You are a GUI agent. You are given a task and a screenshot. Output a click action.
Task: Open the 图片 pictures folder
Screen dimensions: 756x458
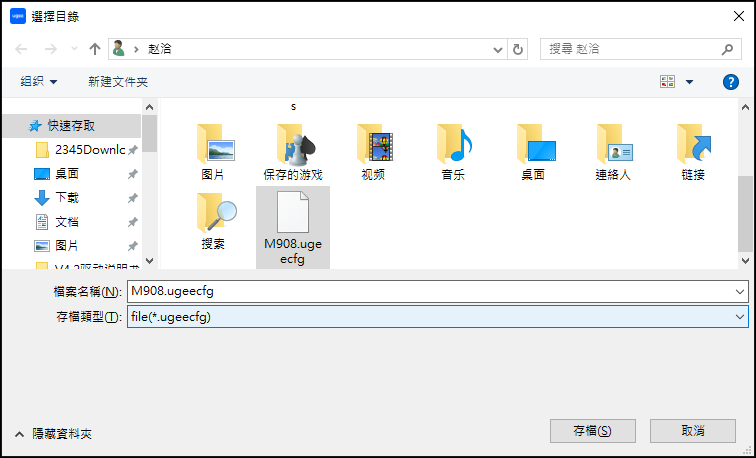pos(212,148)
